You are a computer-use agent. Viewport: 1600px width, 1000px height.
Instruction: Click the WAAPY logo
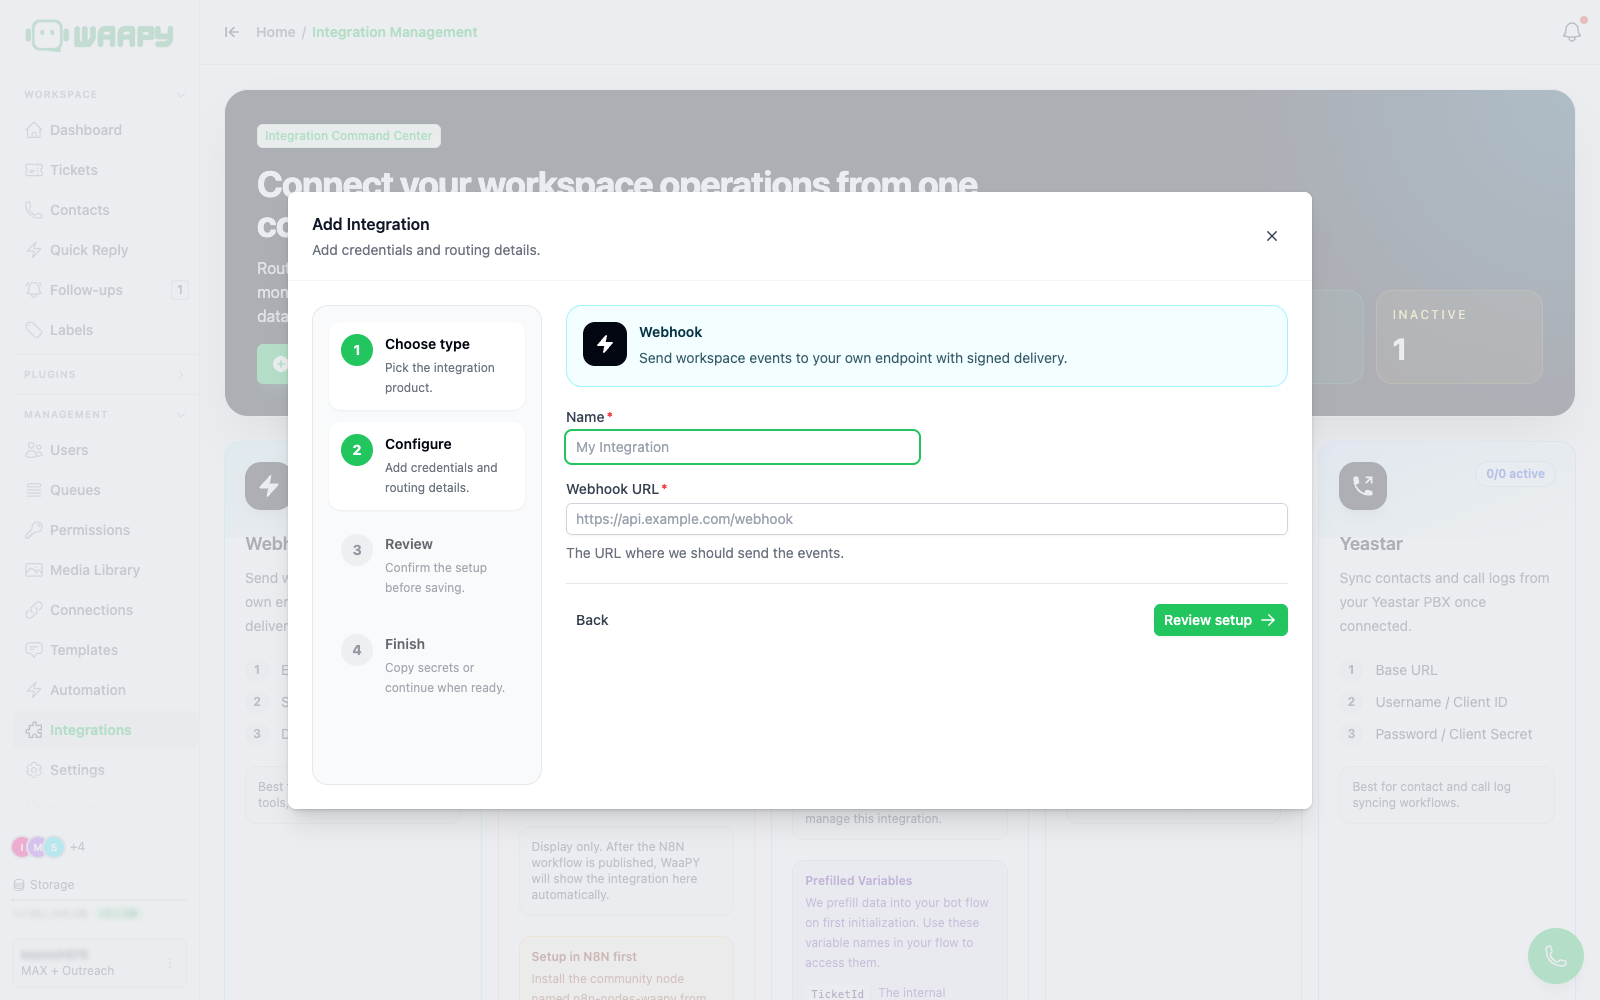[x=99, y=35]
